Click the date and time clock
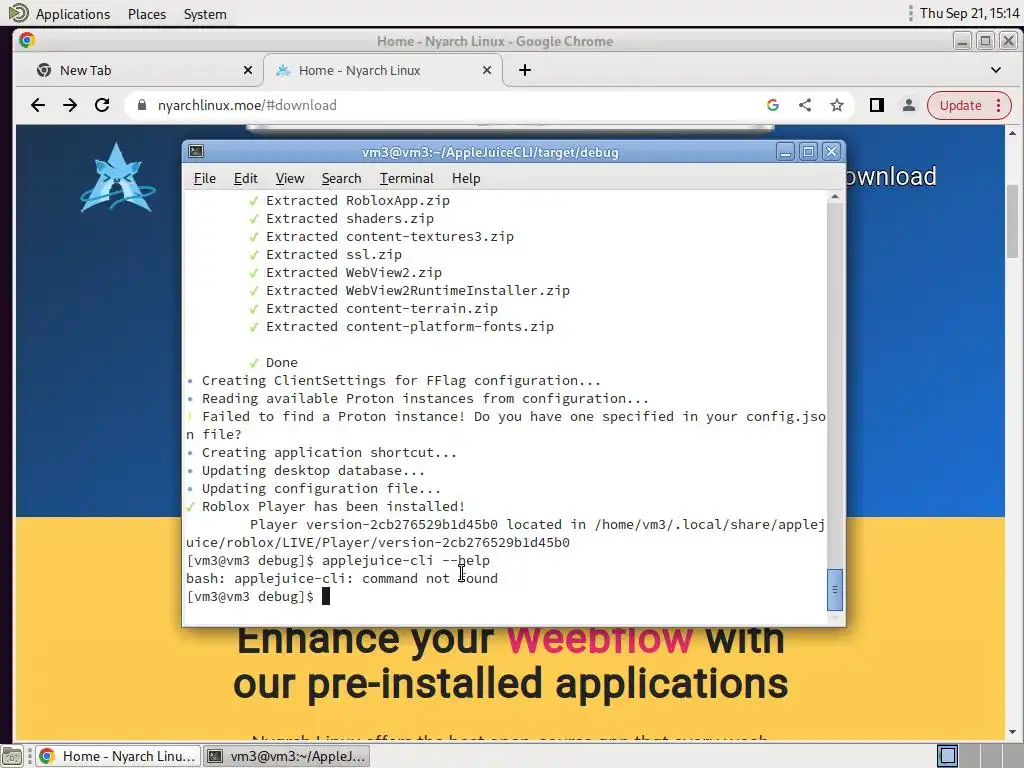Image resolution: width=1024 pixels, height=768 pixels. [x=969, y=13]
